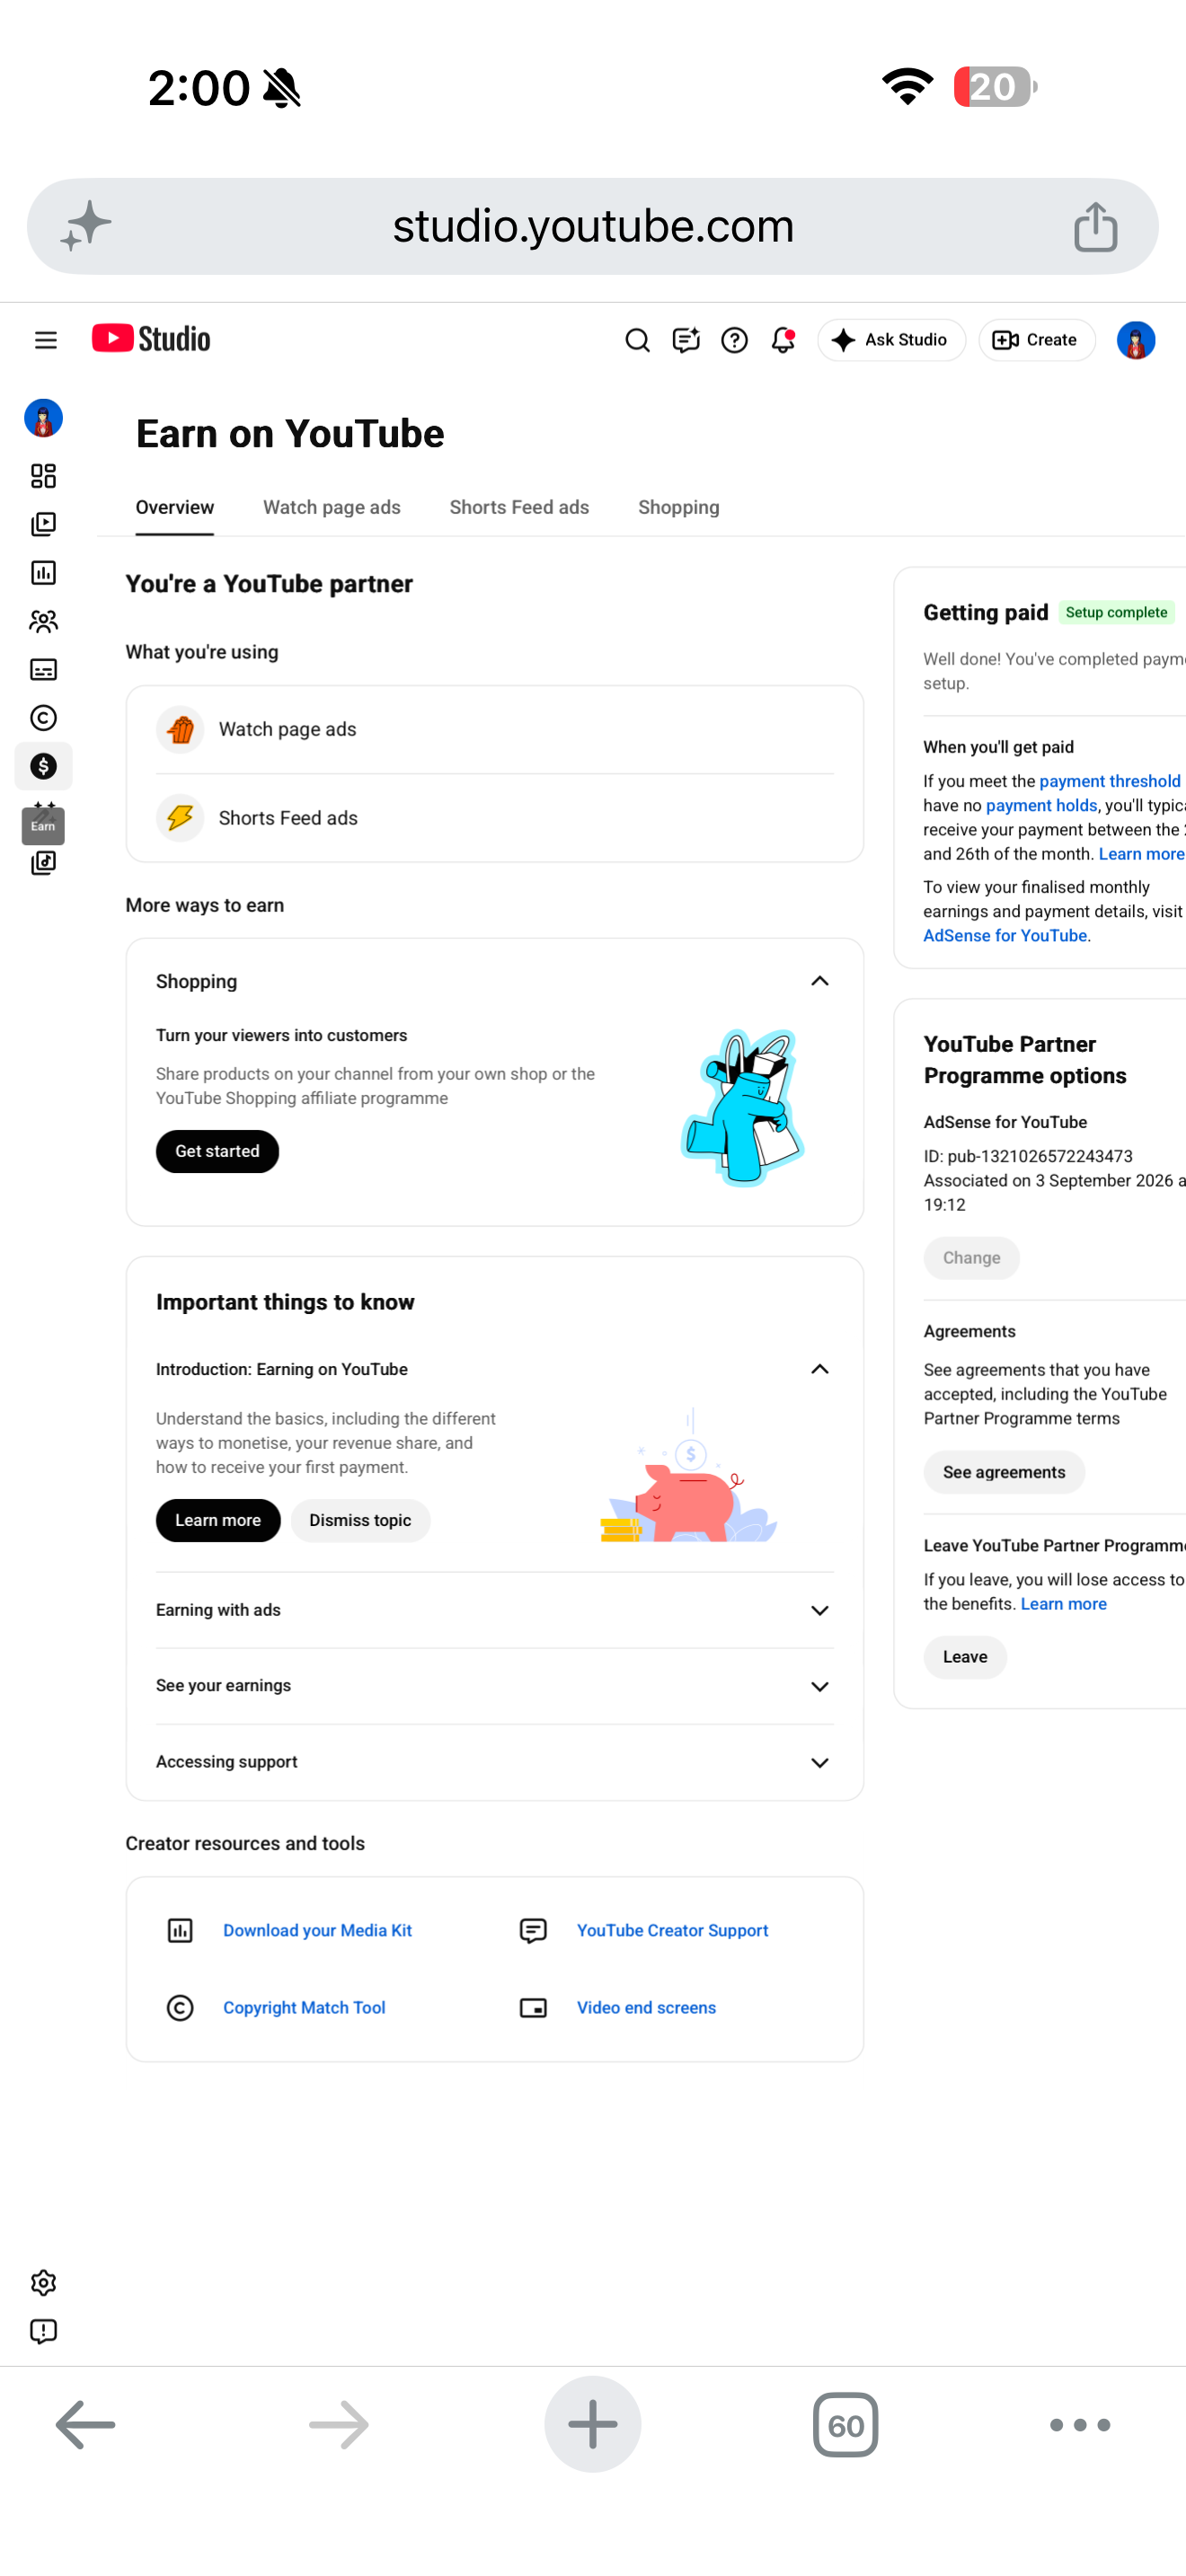The height and width of the screenshot is (2576, 1186).
Task: Open the help question mark icon
Action: click(x=734, y=340)
